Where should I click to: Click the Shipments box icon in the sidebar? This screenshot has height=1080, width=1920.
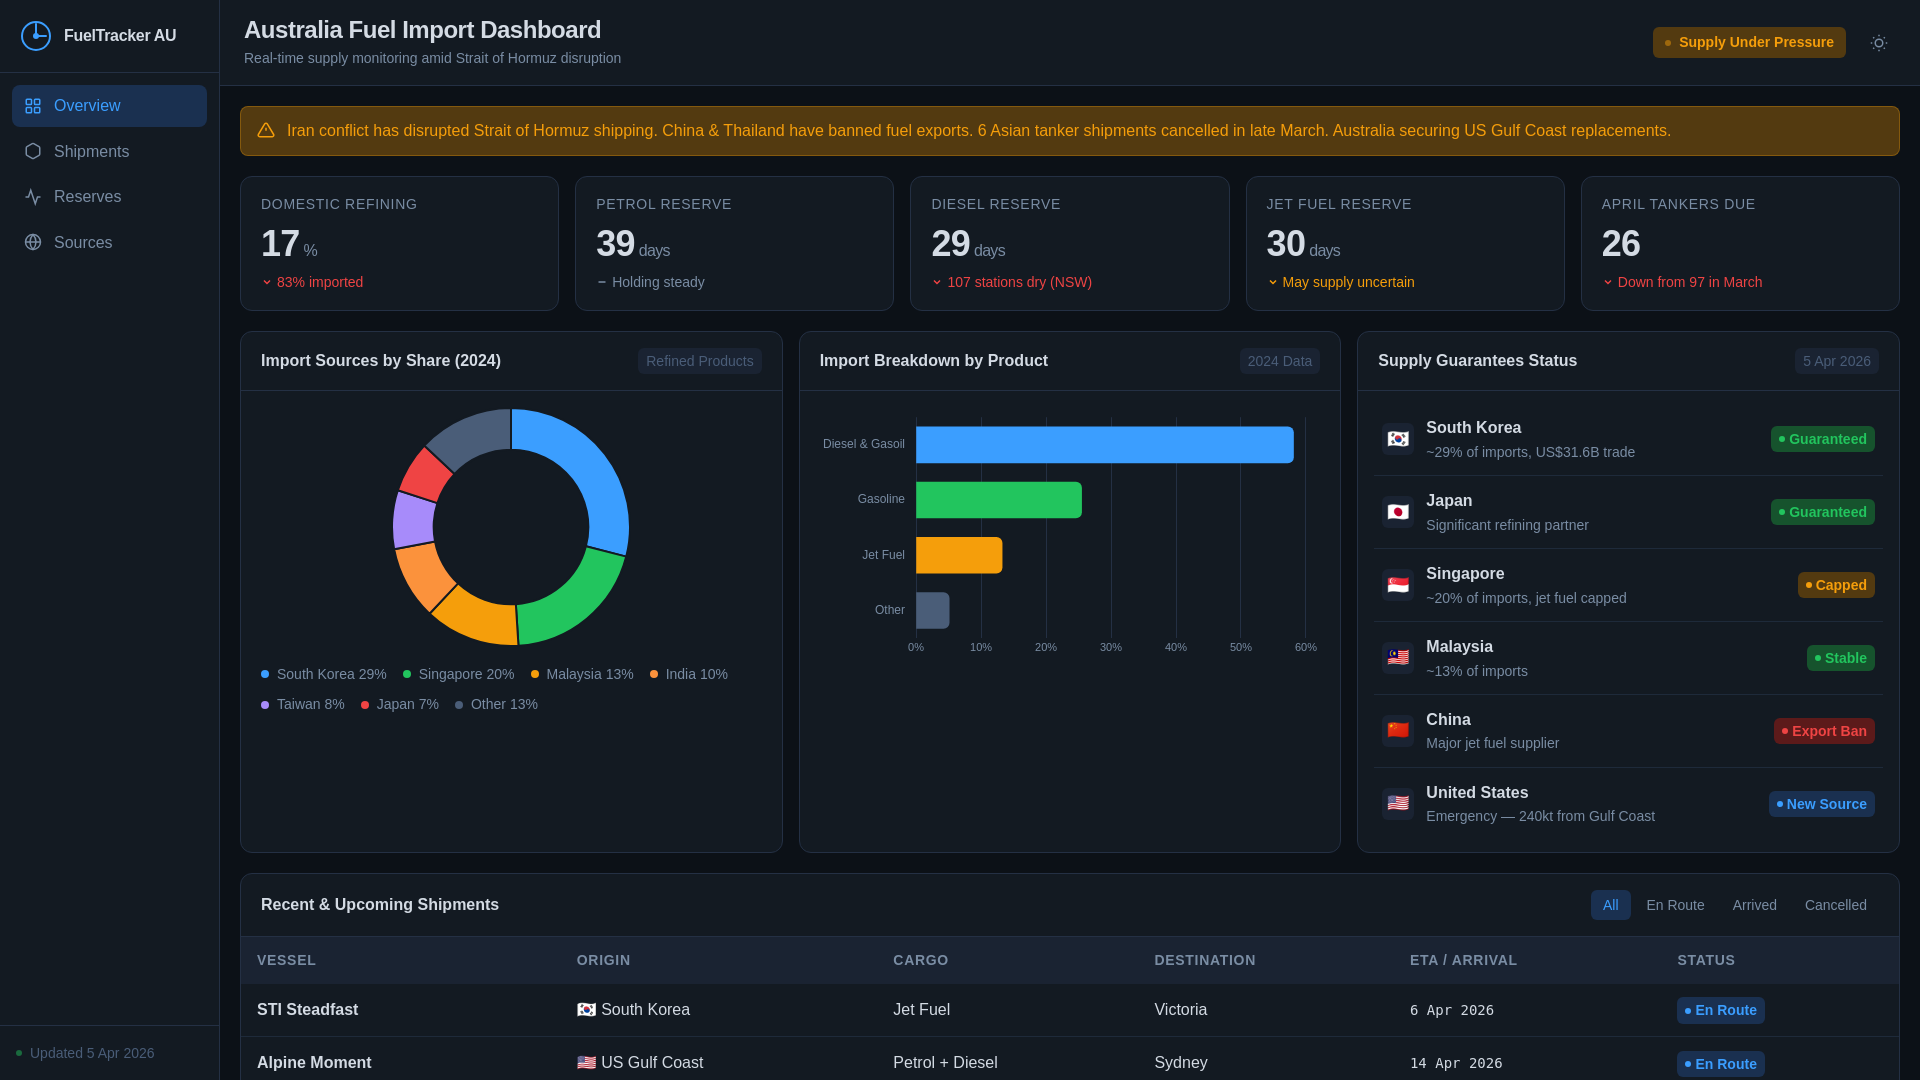[x=33, y=151]
